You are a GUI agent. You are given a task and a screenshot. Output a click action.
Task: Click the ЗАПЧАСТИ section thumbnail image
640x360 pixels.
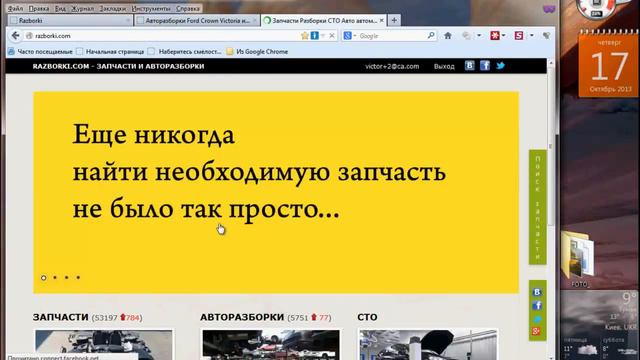point(104,344)
